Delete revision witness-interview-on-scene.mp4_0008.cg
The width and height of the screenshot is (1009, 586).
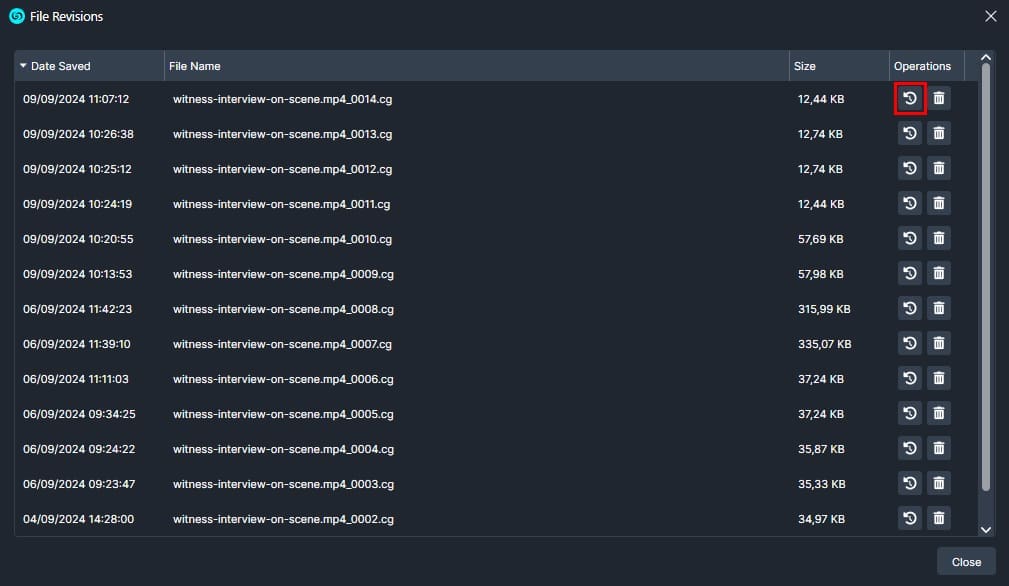[938, 308]
